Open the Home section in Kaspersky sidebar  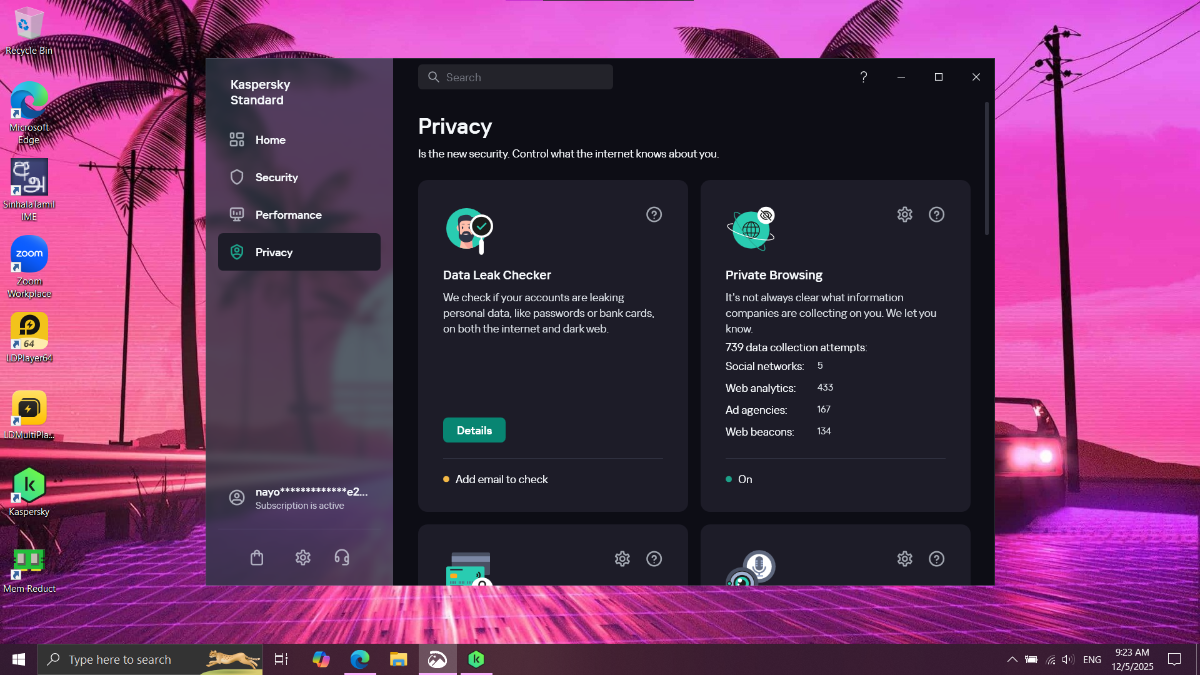click(x=299, y=140)
